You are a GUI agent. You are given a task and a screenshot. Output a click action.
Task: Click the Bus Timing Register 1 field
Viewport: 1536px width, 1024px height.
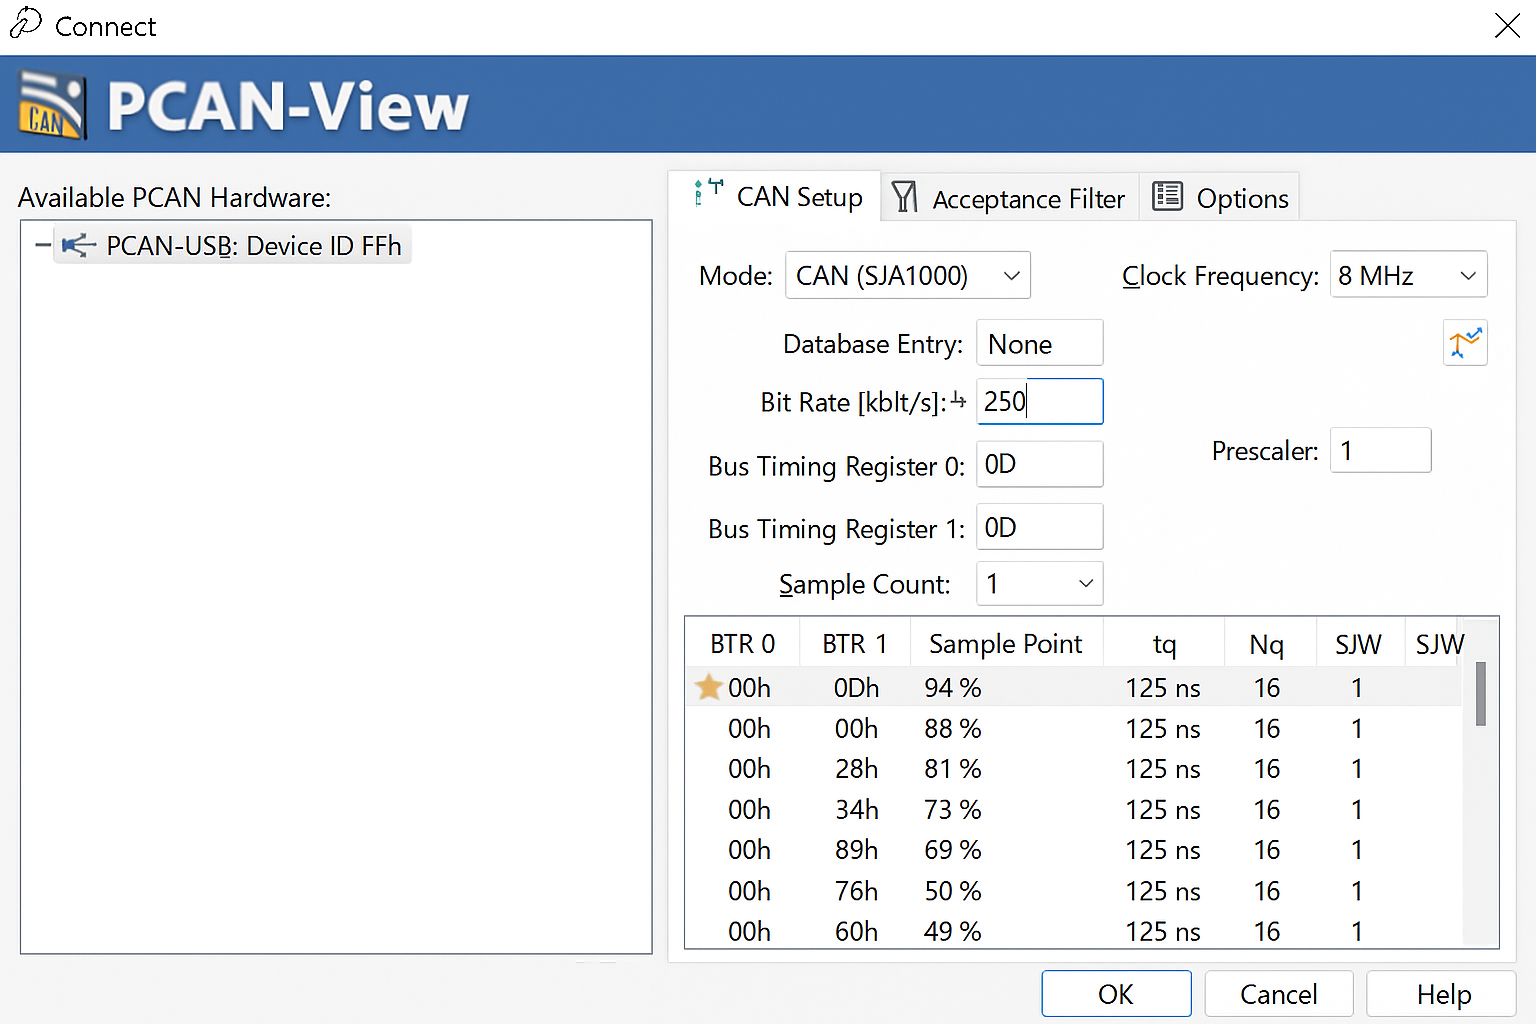point(1039,526)
